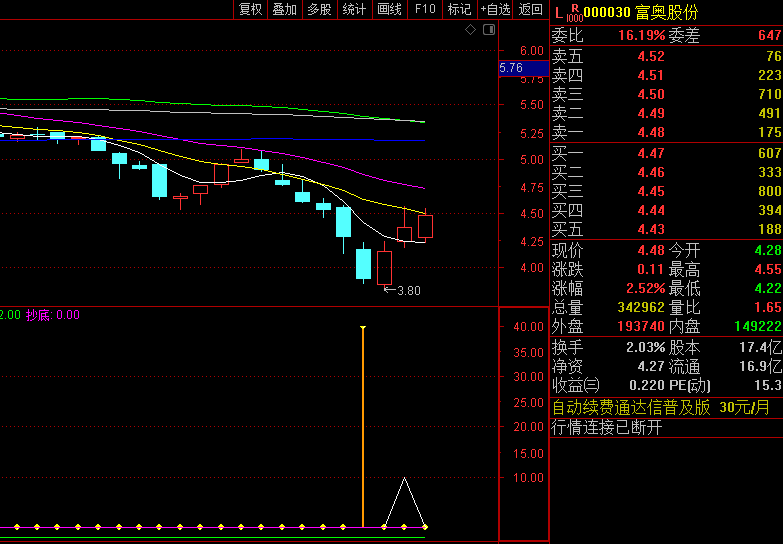Open the 统计 statistics tool

pyautogui.click(x=355, y=9)
